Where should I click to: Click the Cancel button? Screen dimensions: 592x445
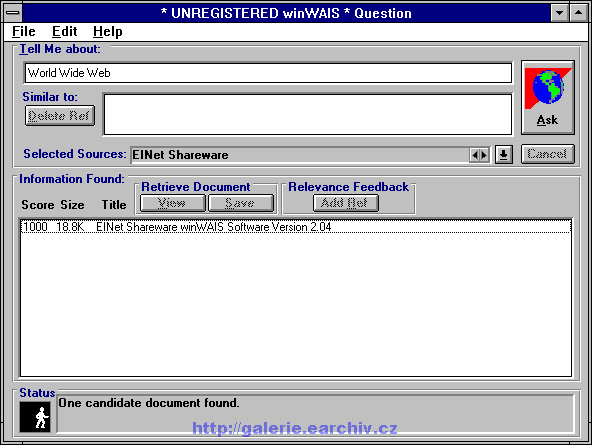[x=548, y=154]
